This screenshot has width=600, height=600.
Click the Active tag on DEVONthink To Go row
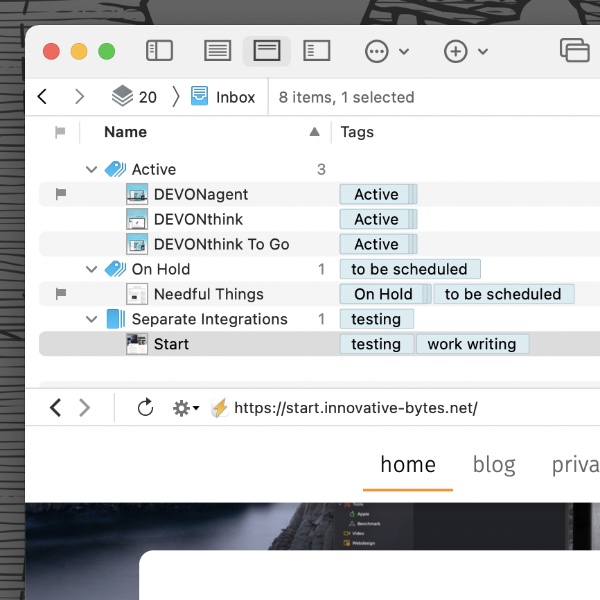coord(376,244)
